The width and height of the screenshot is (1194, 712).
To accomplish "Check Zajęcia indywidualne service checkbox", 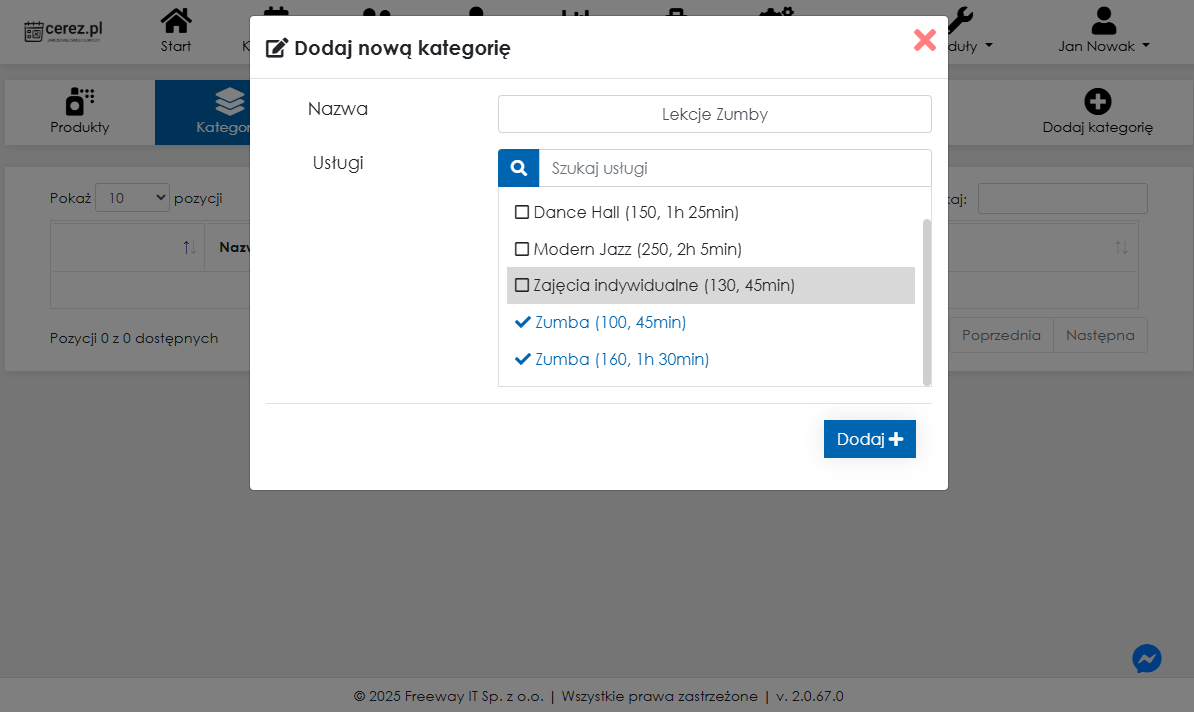I will click(521, 285).
